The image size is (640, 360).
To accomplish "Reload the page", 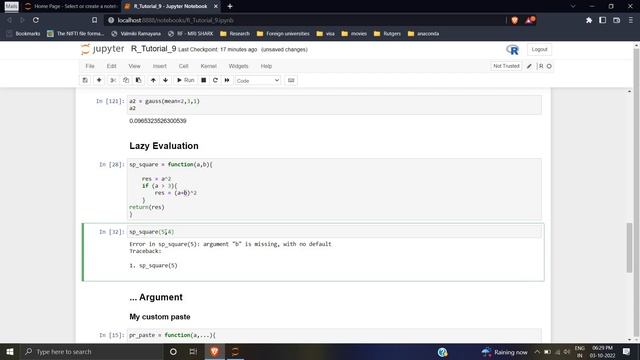I will [x=36, y=20].
